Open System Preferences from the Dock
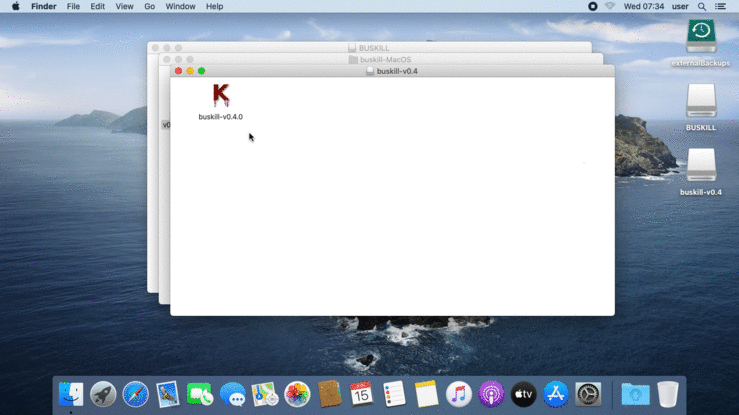Image resolution: width=739 pixels, height=415 pixels. point(588,394)
